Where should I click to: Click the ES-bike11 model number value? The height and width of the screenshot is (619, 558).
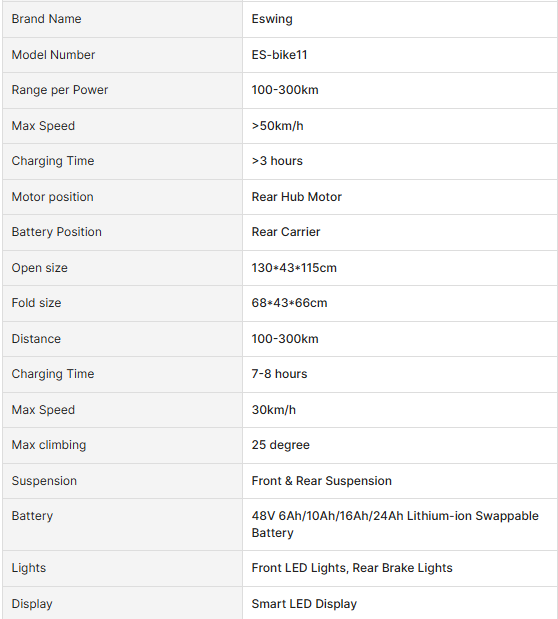(x=279, y=54)
